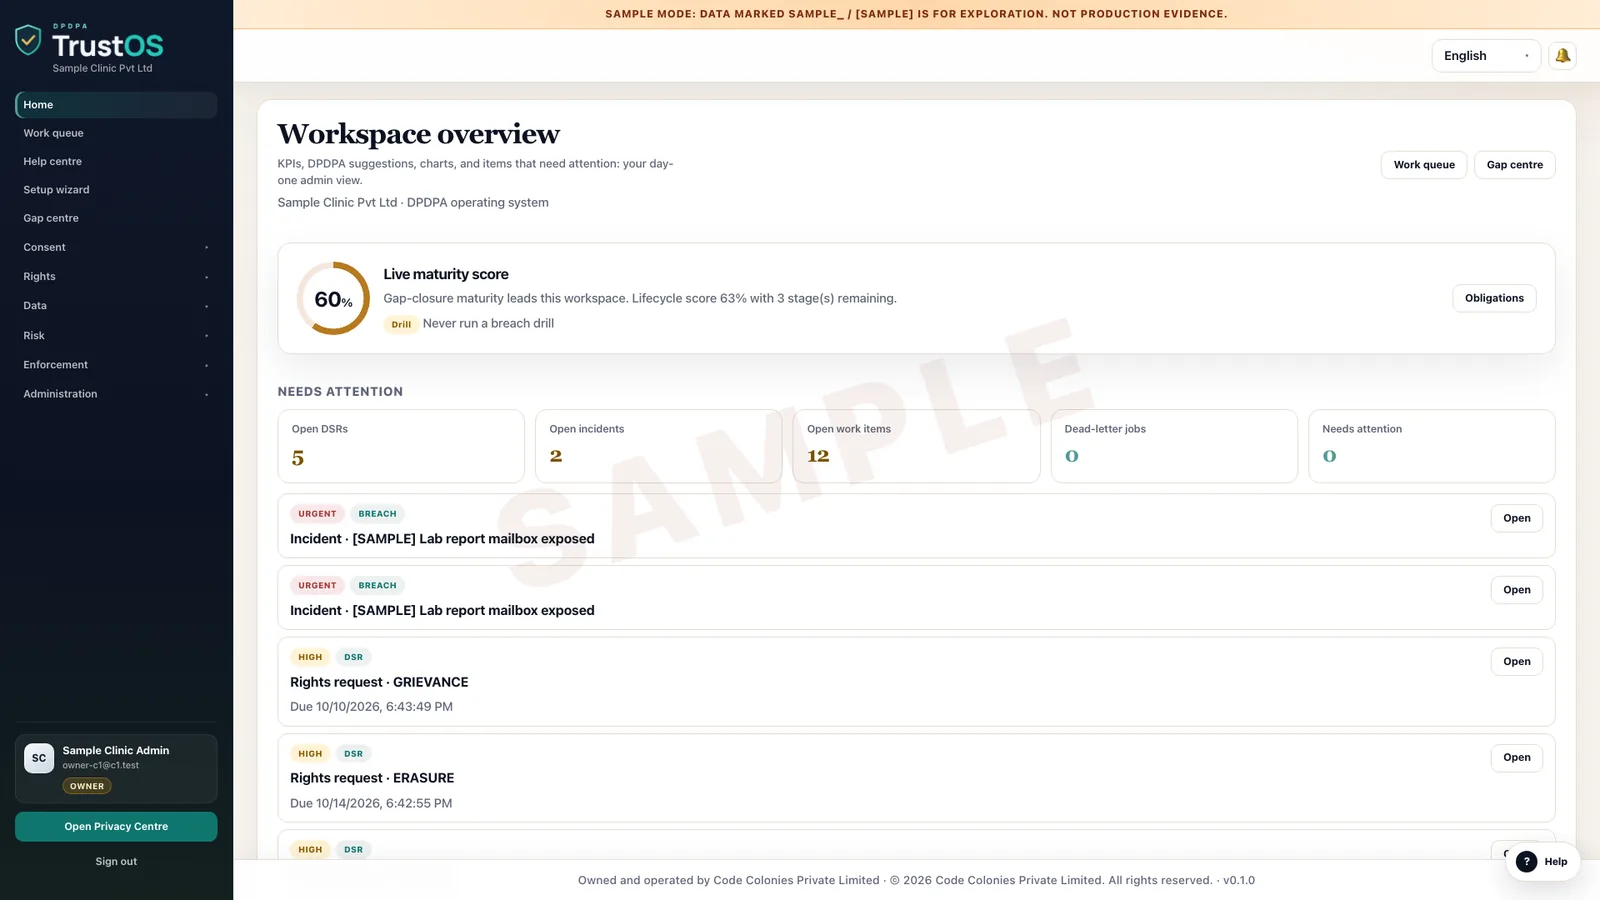1600x900 pixels.
Task: Click the TrustOS shield logo
Action: pos(28,40)
